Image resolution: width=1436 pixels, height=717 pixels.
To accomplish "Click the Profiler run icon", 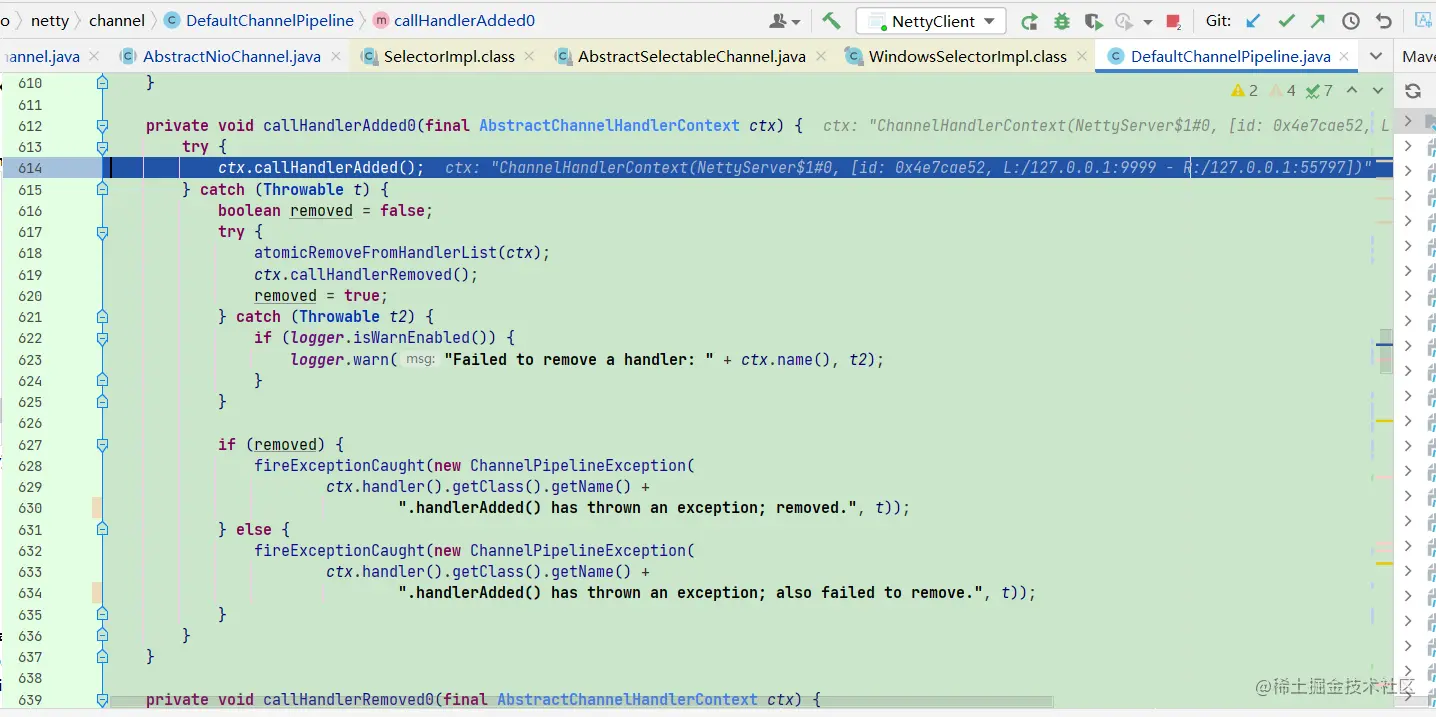I will pyautogui.click(x=1125, y=21).
